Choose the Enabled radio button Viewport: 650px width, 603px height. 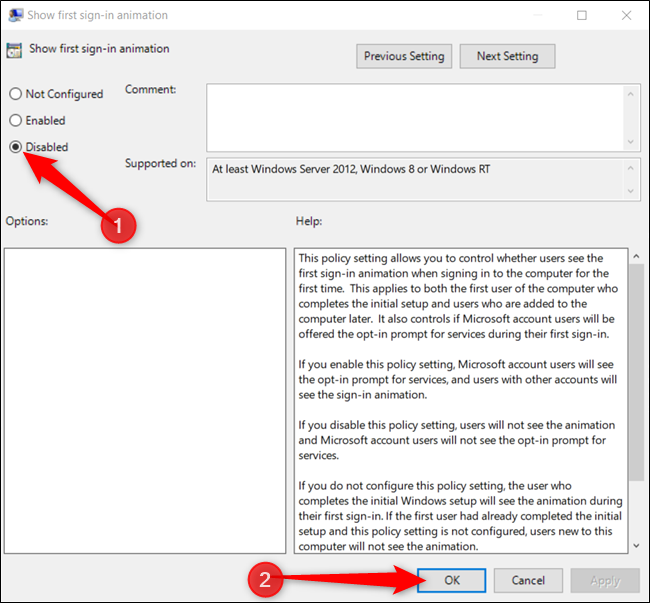37,121
